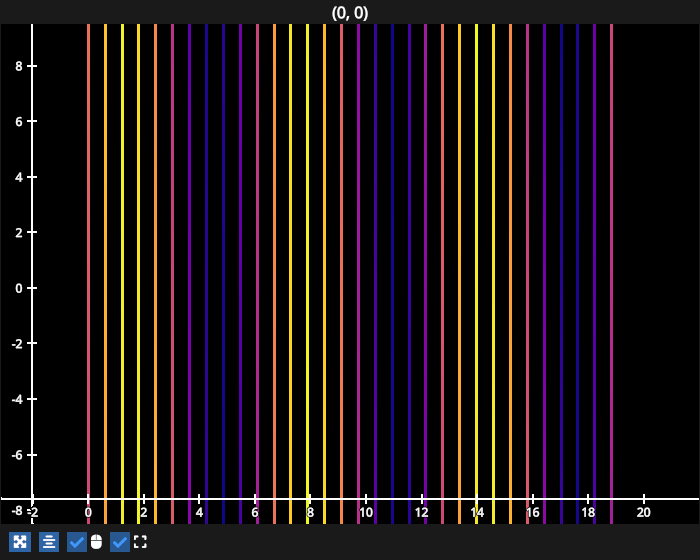
Task: Uncheck the mouse interaction checkbox
Action: [x=77, y=542]
